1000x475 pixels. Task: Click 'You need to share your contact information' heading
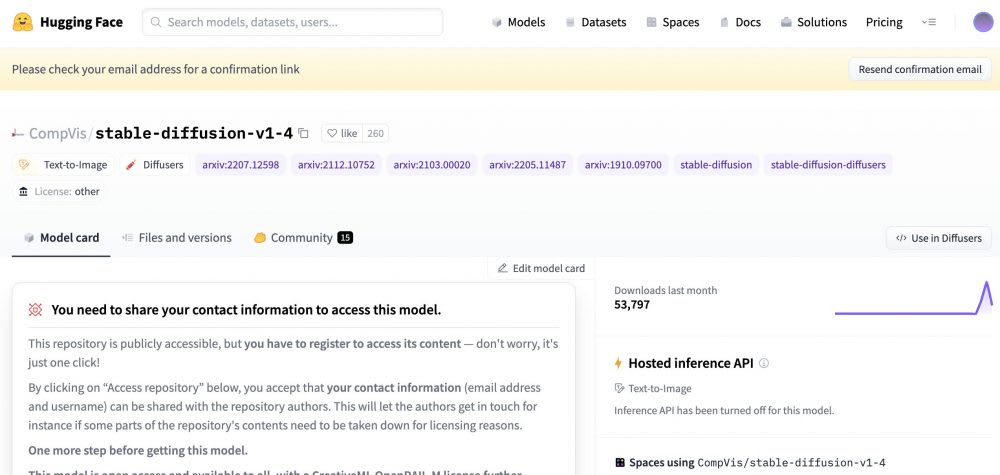coord(246,311)
